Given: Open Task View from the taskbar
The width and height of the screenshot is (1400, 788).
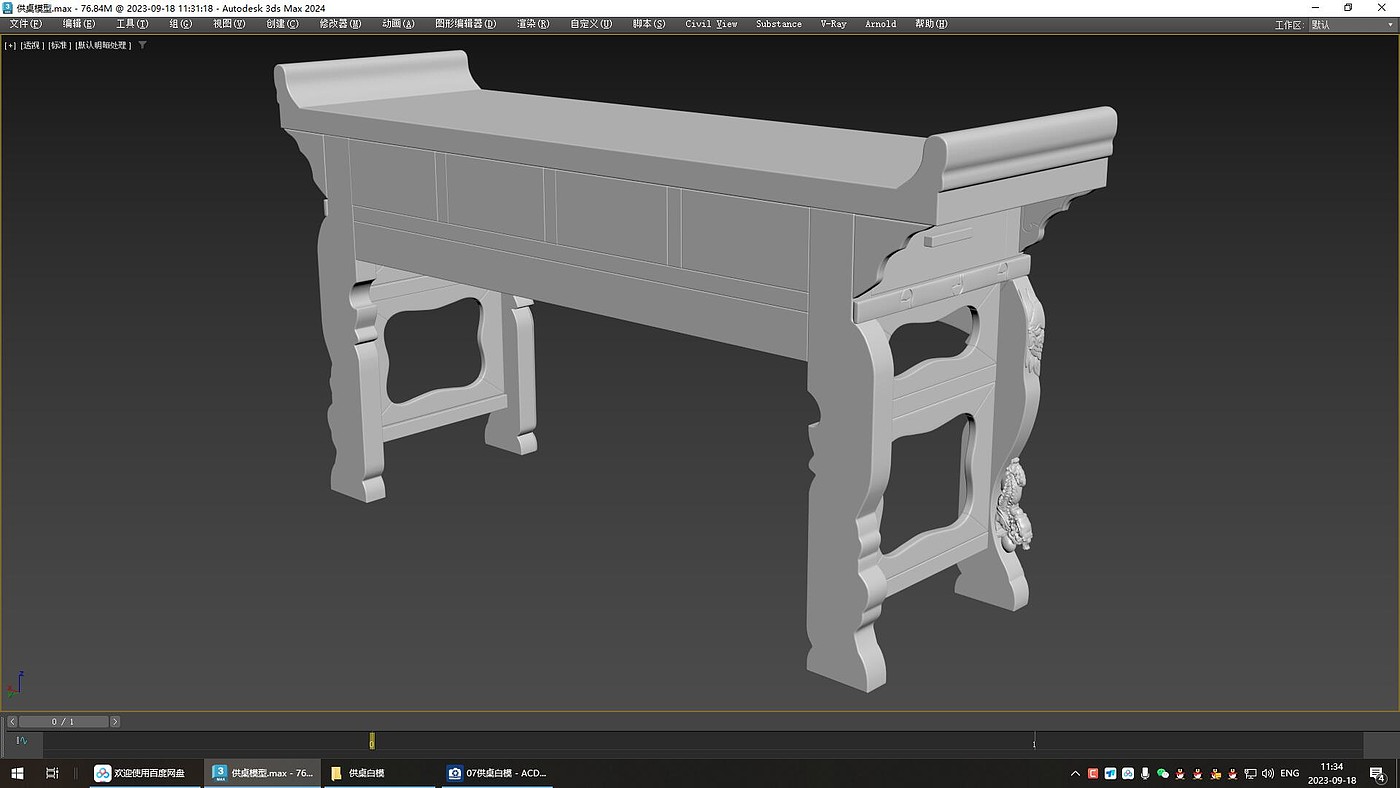Looking at the screenshot, I should 52,773.
